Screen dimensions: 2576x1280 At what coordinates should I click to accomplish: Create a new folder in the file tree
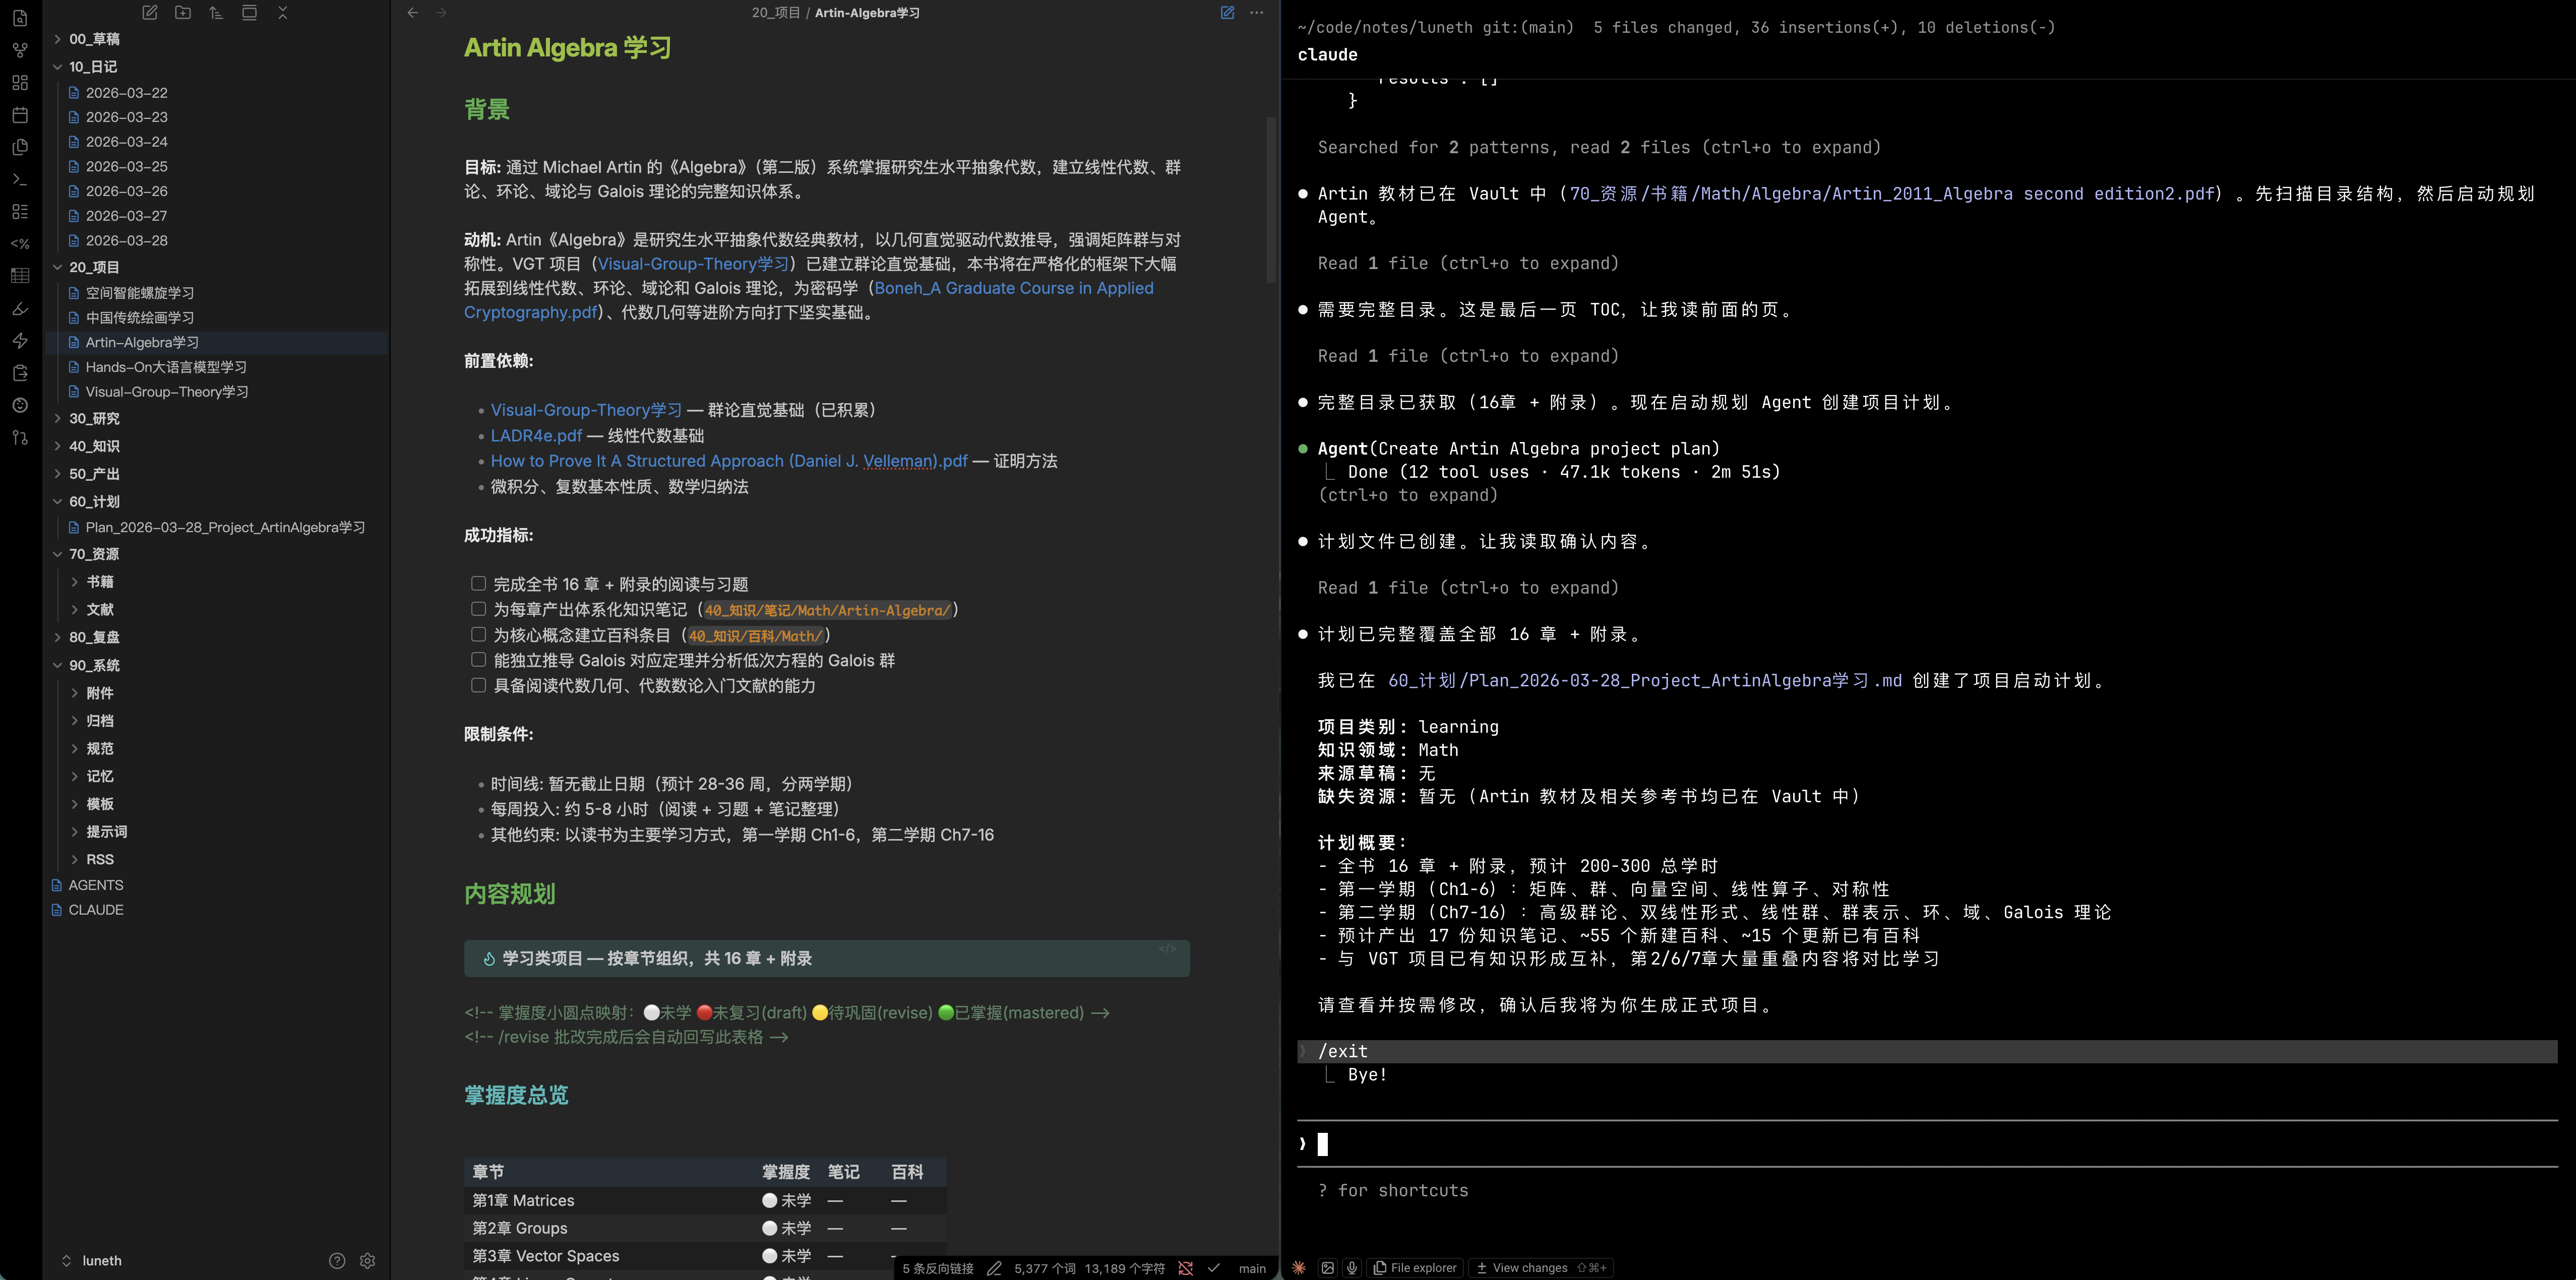(183, 13)
